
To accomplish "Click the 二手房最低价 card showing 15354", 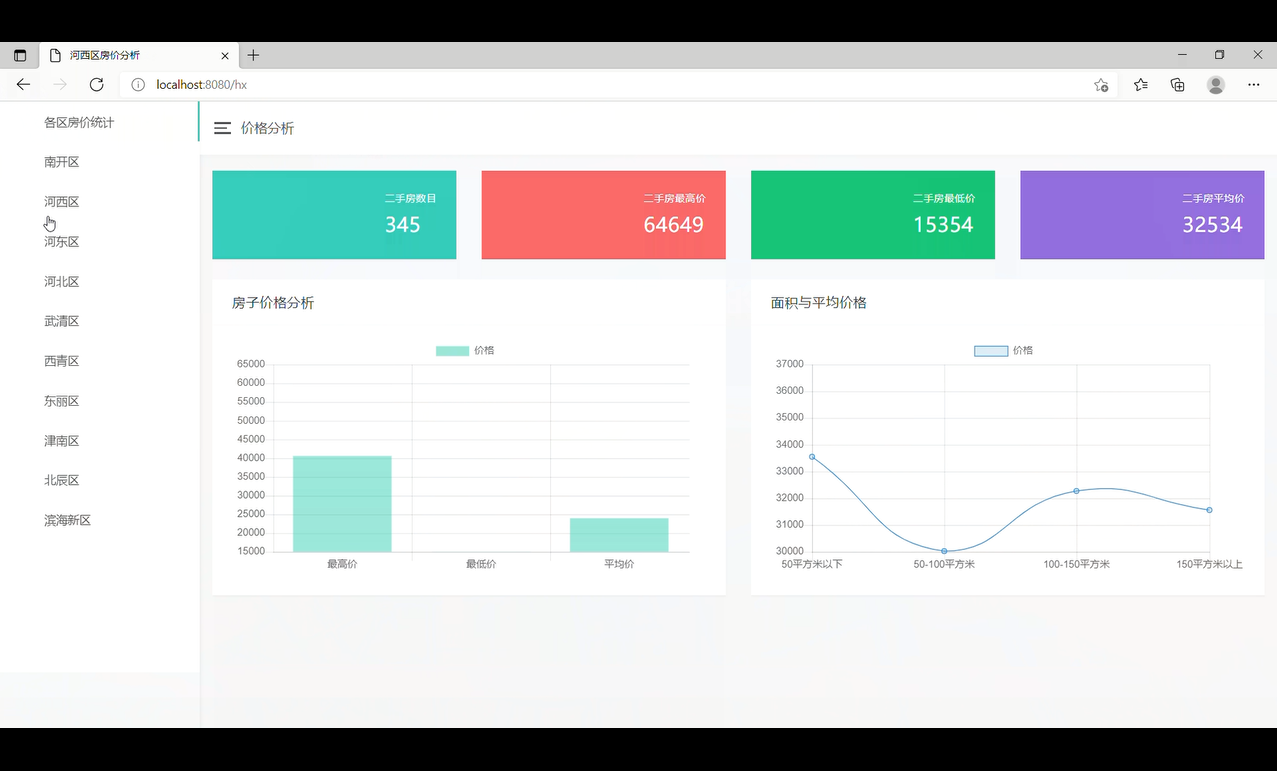I will (873, 215).
